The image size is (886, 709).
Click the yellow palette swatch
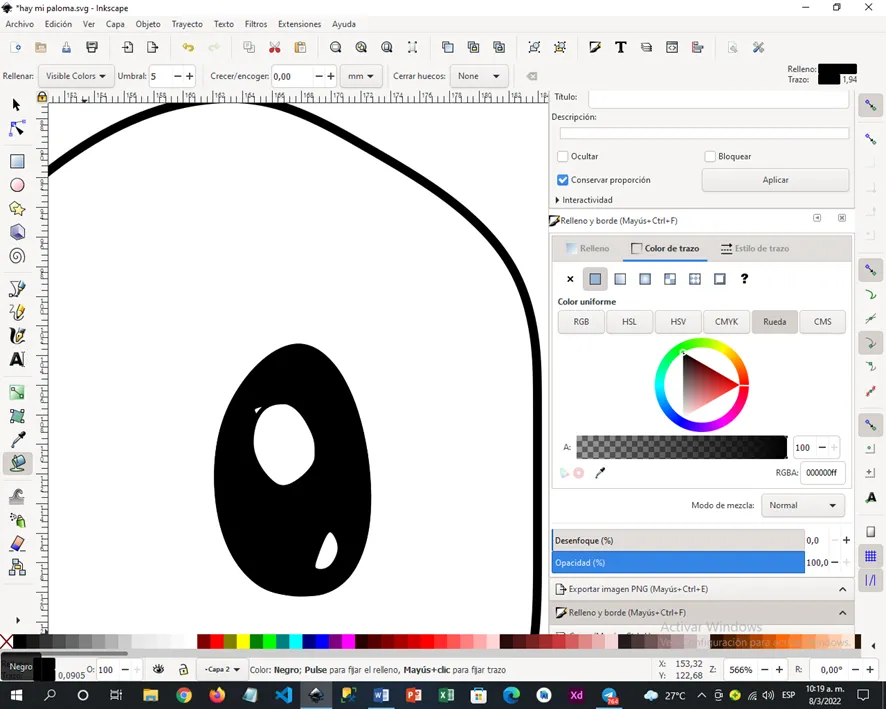[x=243, y=641]
